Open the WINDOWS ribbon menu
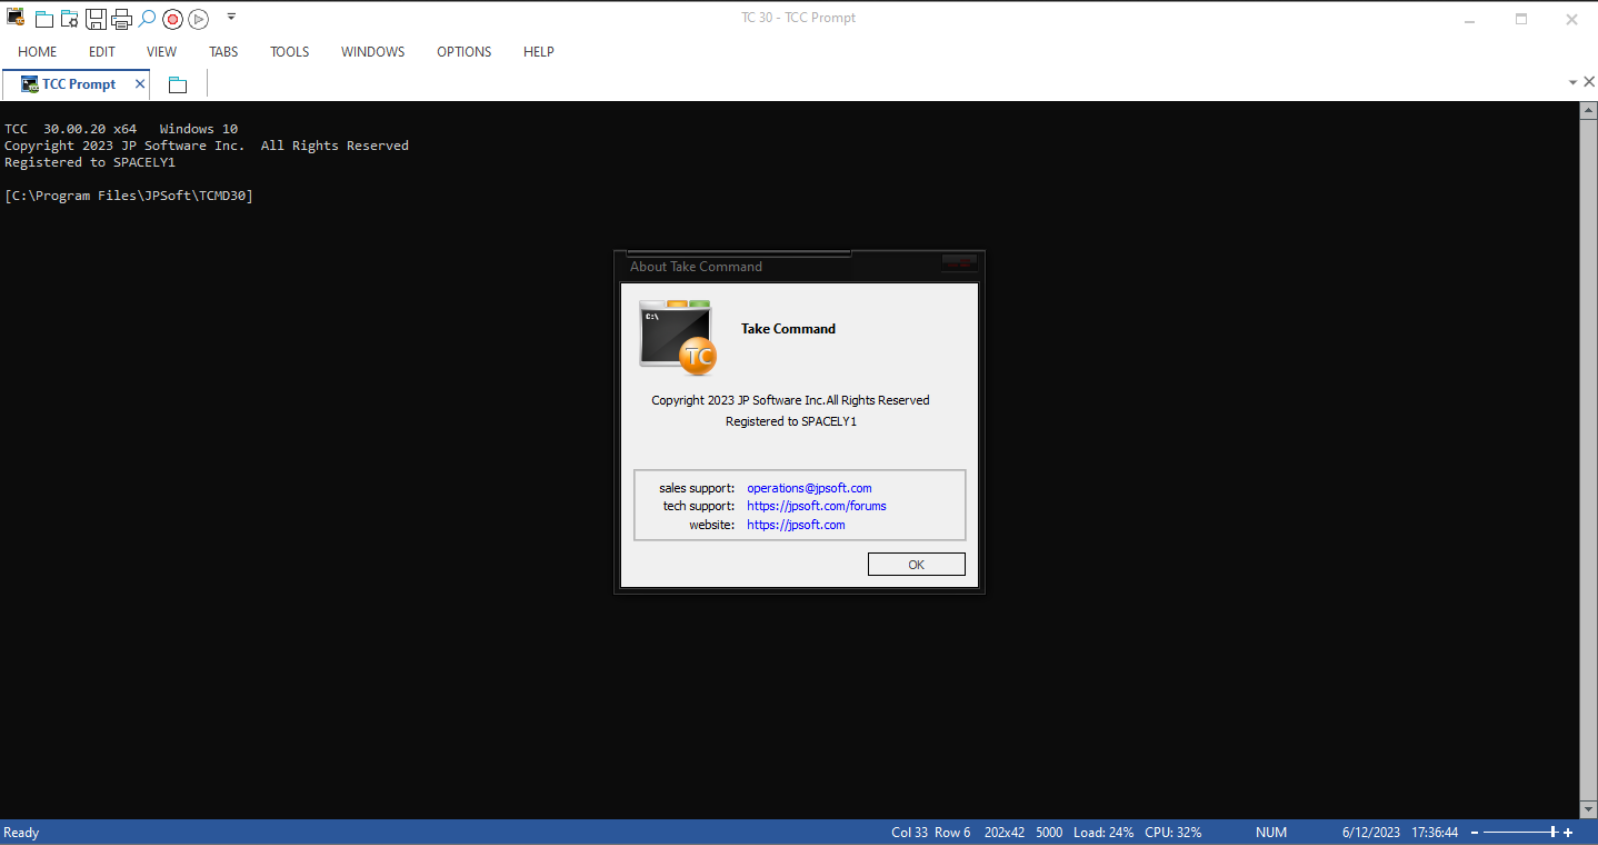The image size is (1598, 845). [x=373, y=52]
